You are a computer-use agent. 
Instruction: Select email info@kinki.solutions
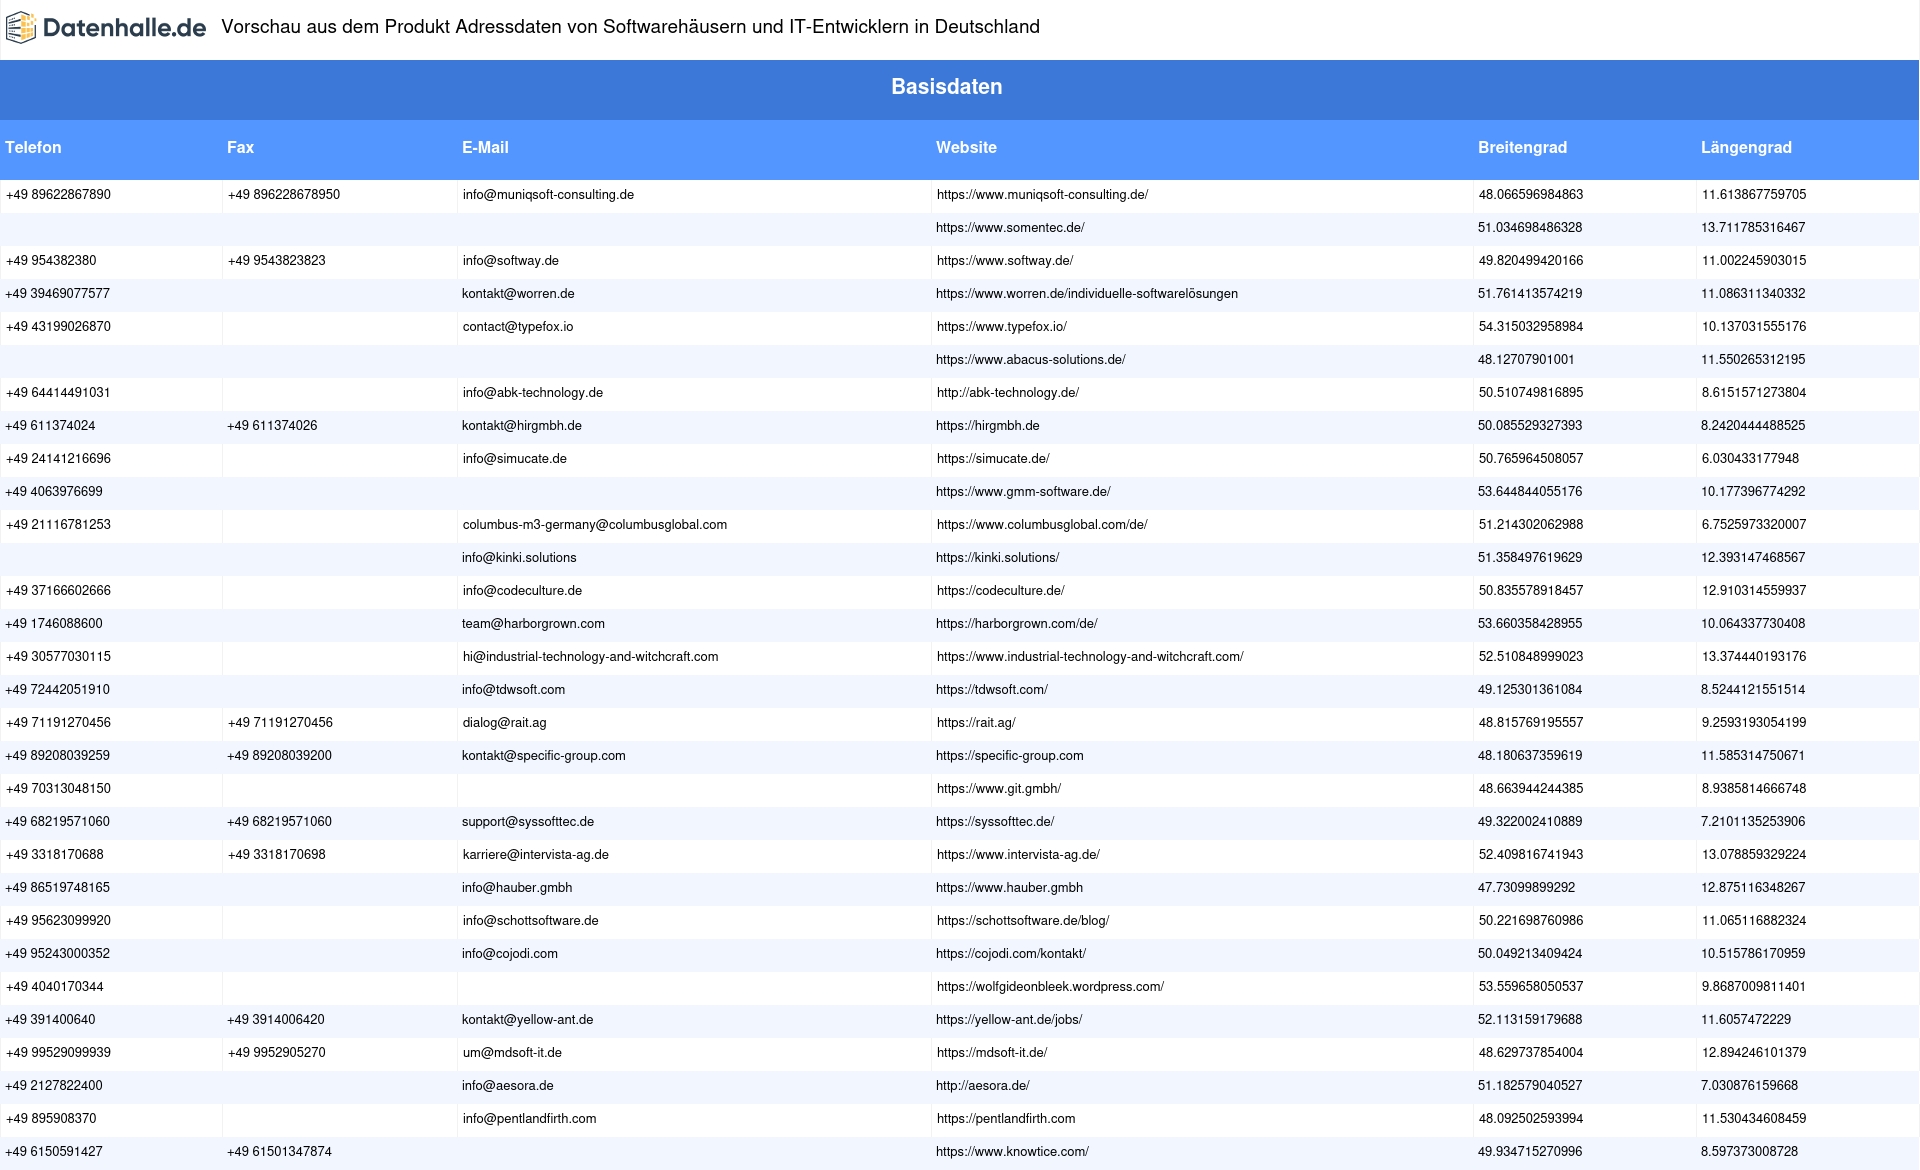tap(519, 558)
